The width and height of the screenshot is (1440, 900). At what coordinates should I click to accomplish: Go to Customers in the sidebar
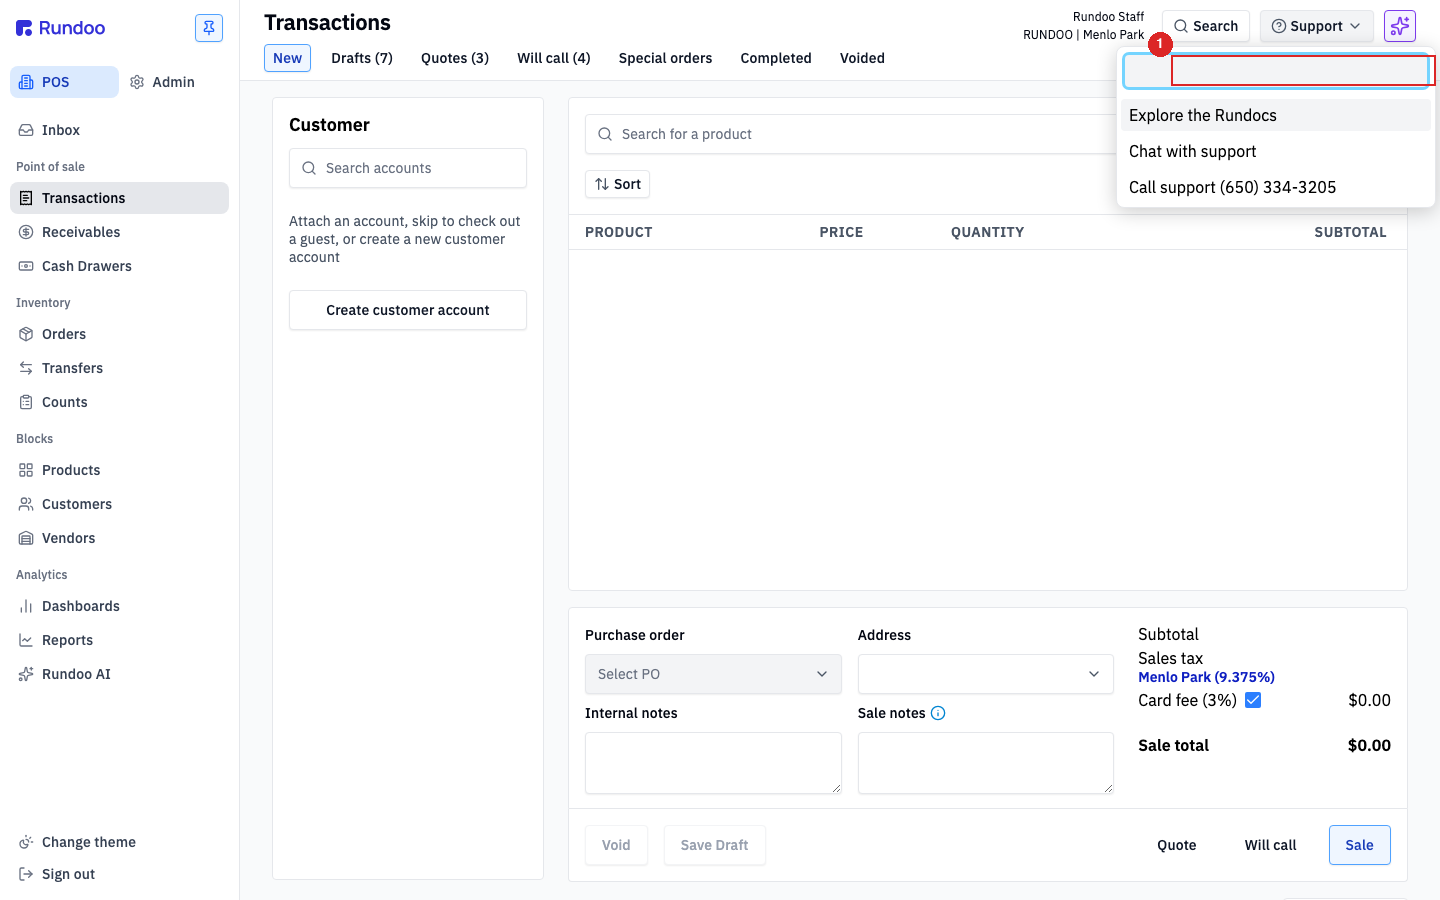[x=120, y=504]
